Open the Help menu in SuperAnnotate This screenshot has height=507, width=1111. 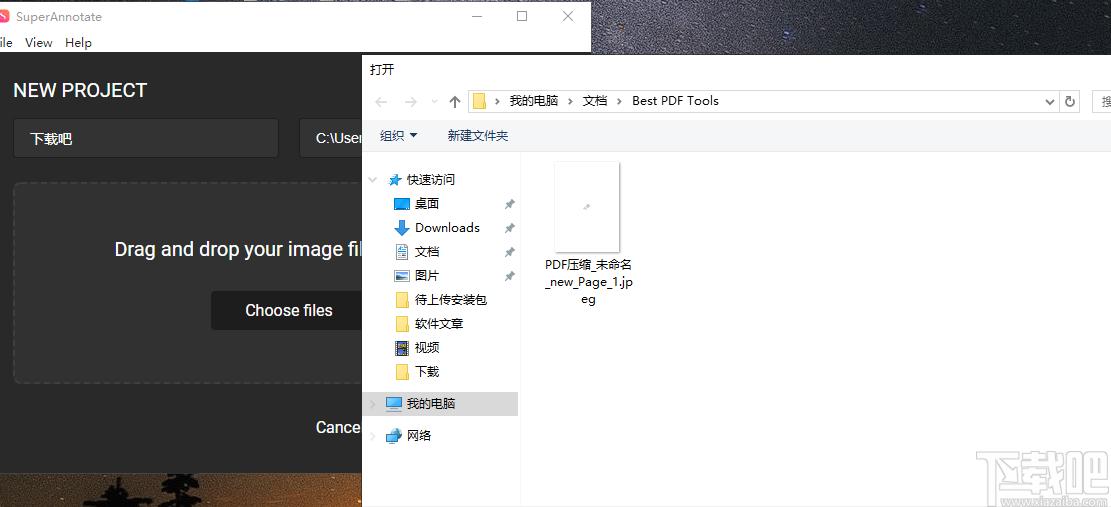point(78,42)
